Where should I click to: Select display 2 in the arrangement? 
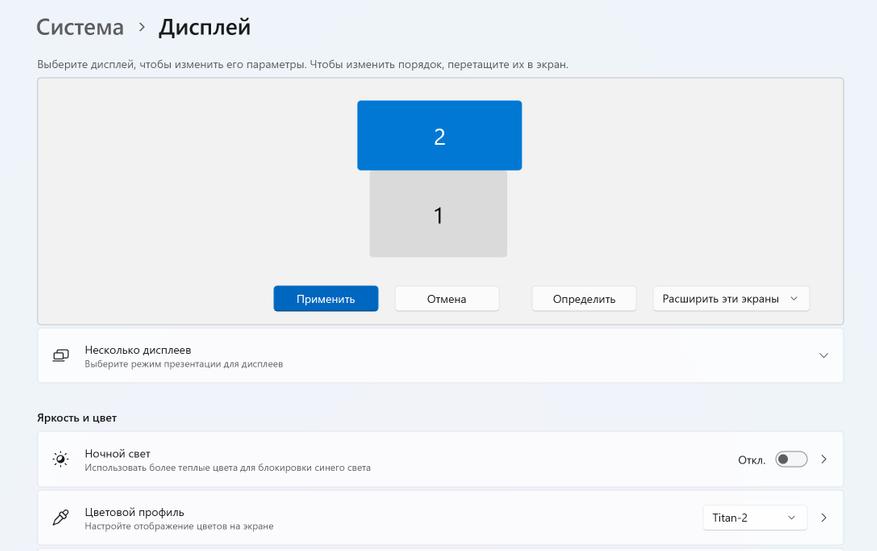(x=439, y=135)
